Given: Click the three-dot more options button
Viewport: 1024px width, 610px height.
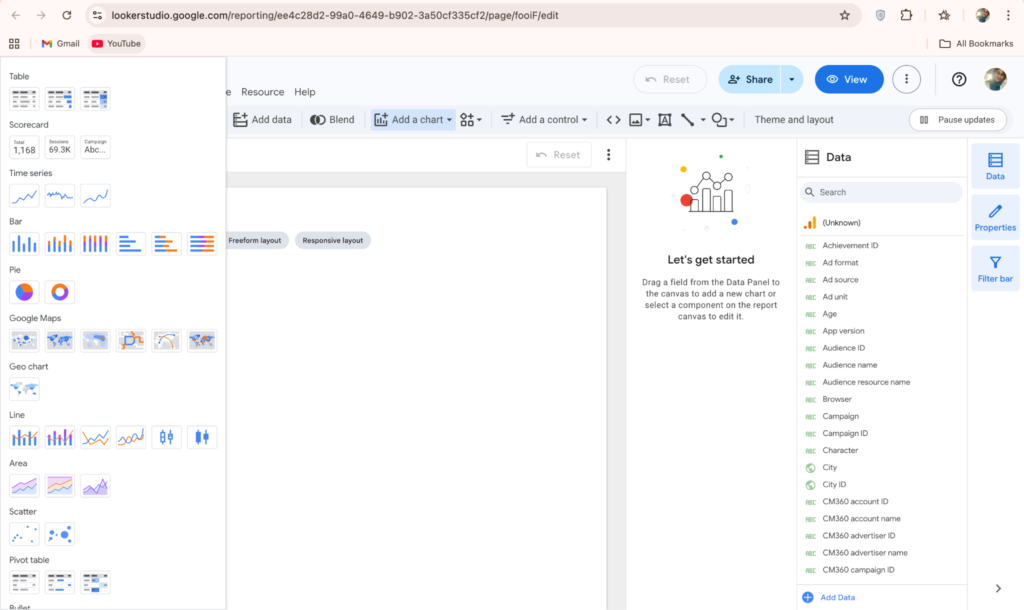Looking at the screenshot, I should click(906, 79).
